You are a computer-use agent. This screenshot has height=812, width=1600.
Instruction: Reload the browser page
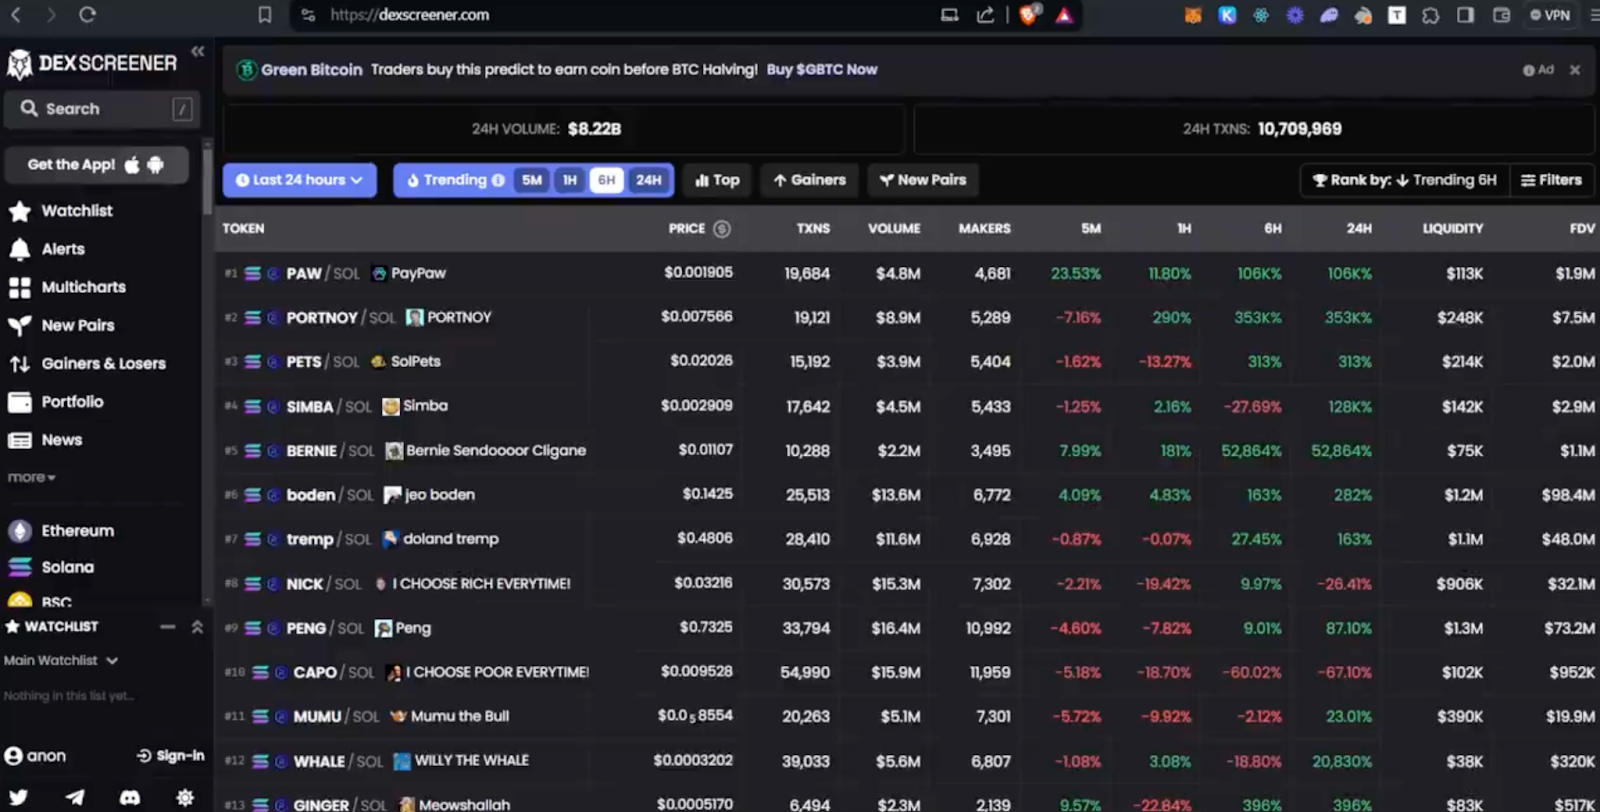point(87,15)
